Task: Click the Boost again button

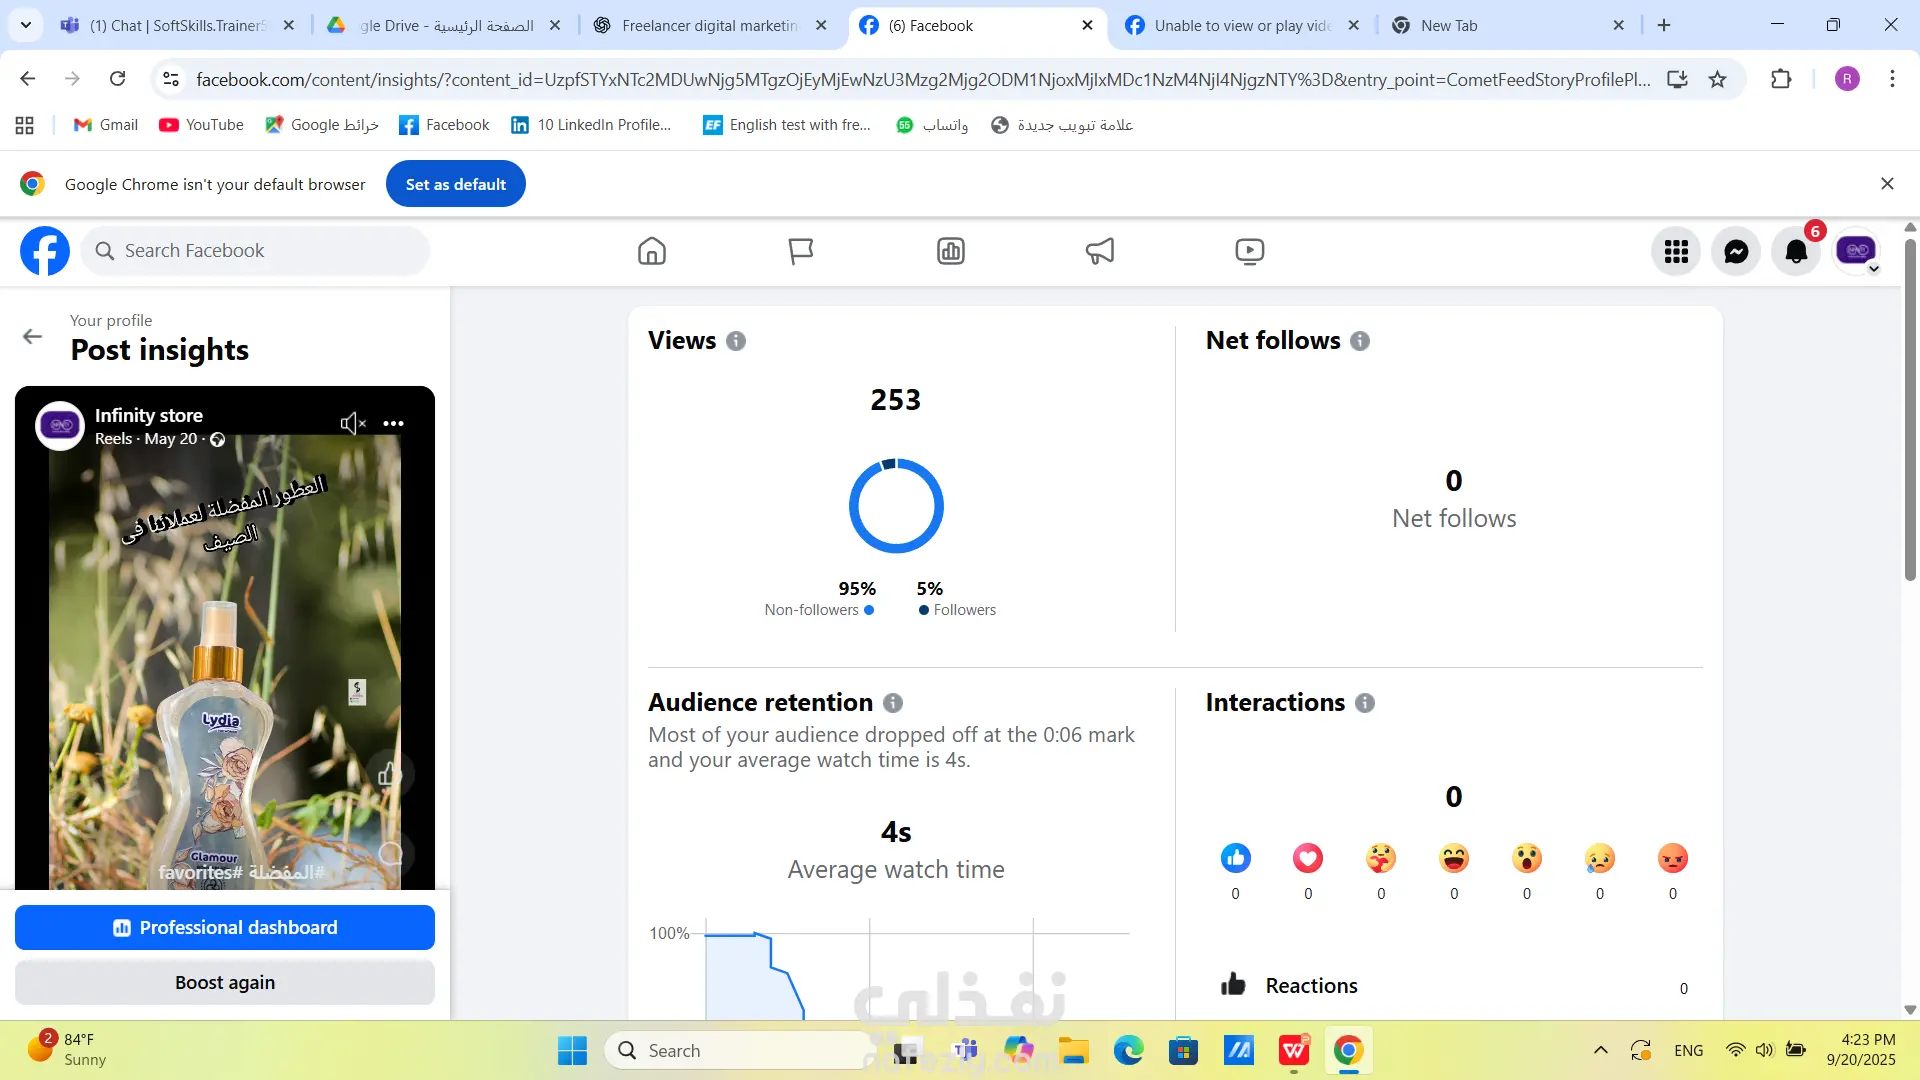Action: point(225,982)
